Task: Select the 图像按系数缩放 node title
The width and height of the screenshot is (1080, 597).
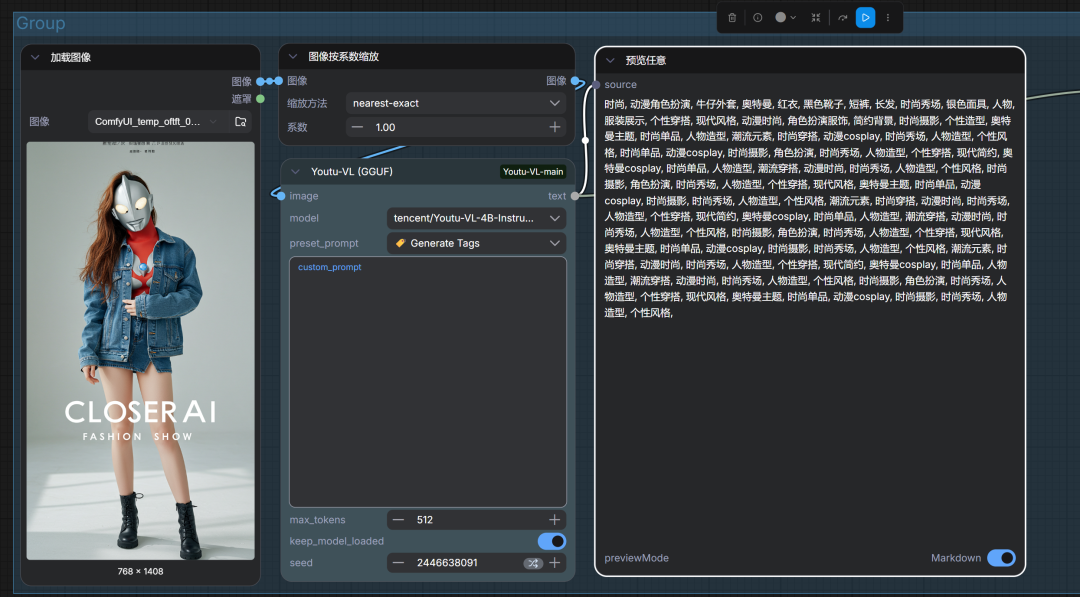Action: [343, 56]
